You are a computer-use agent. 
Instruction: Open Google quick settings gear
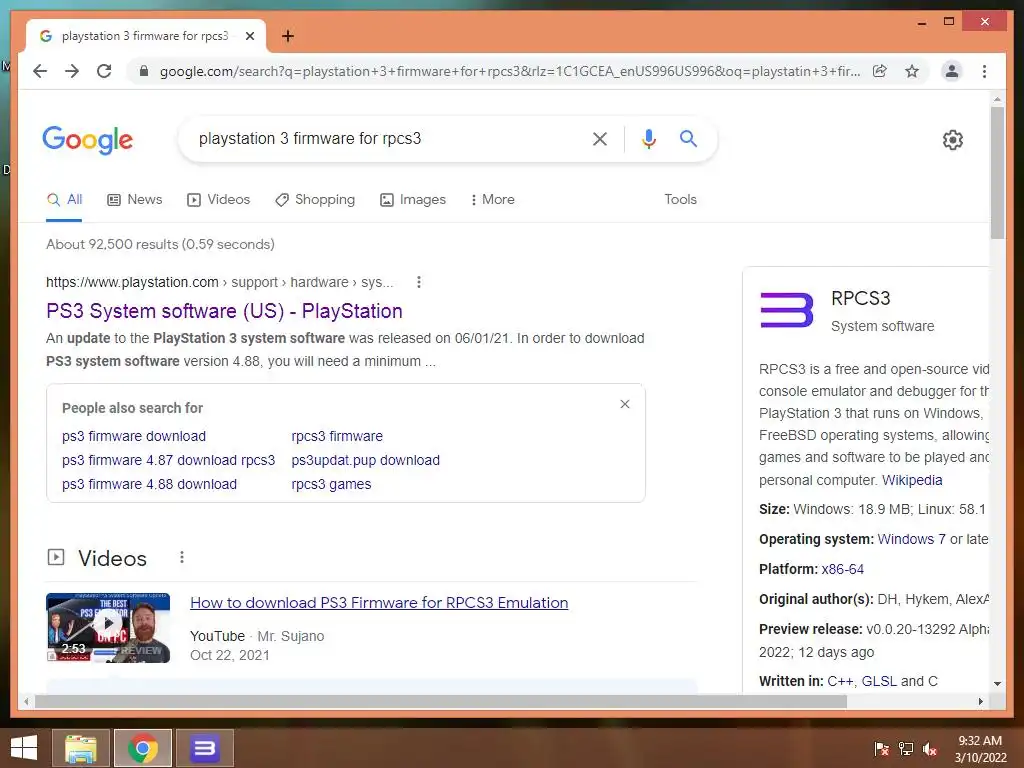point(953,140)
